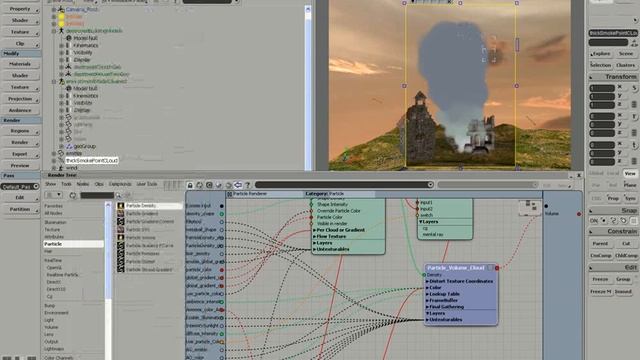Click the Particle Renderer node header icon

point(230,194)
